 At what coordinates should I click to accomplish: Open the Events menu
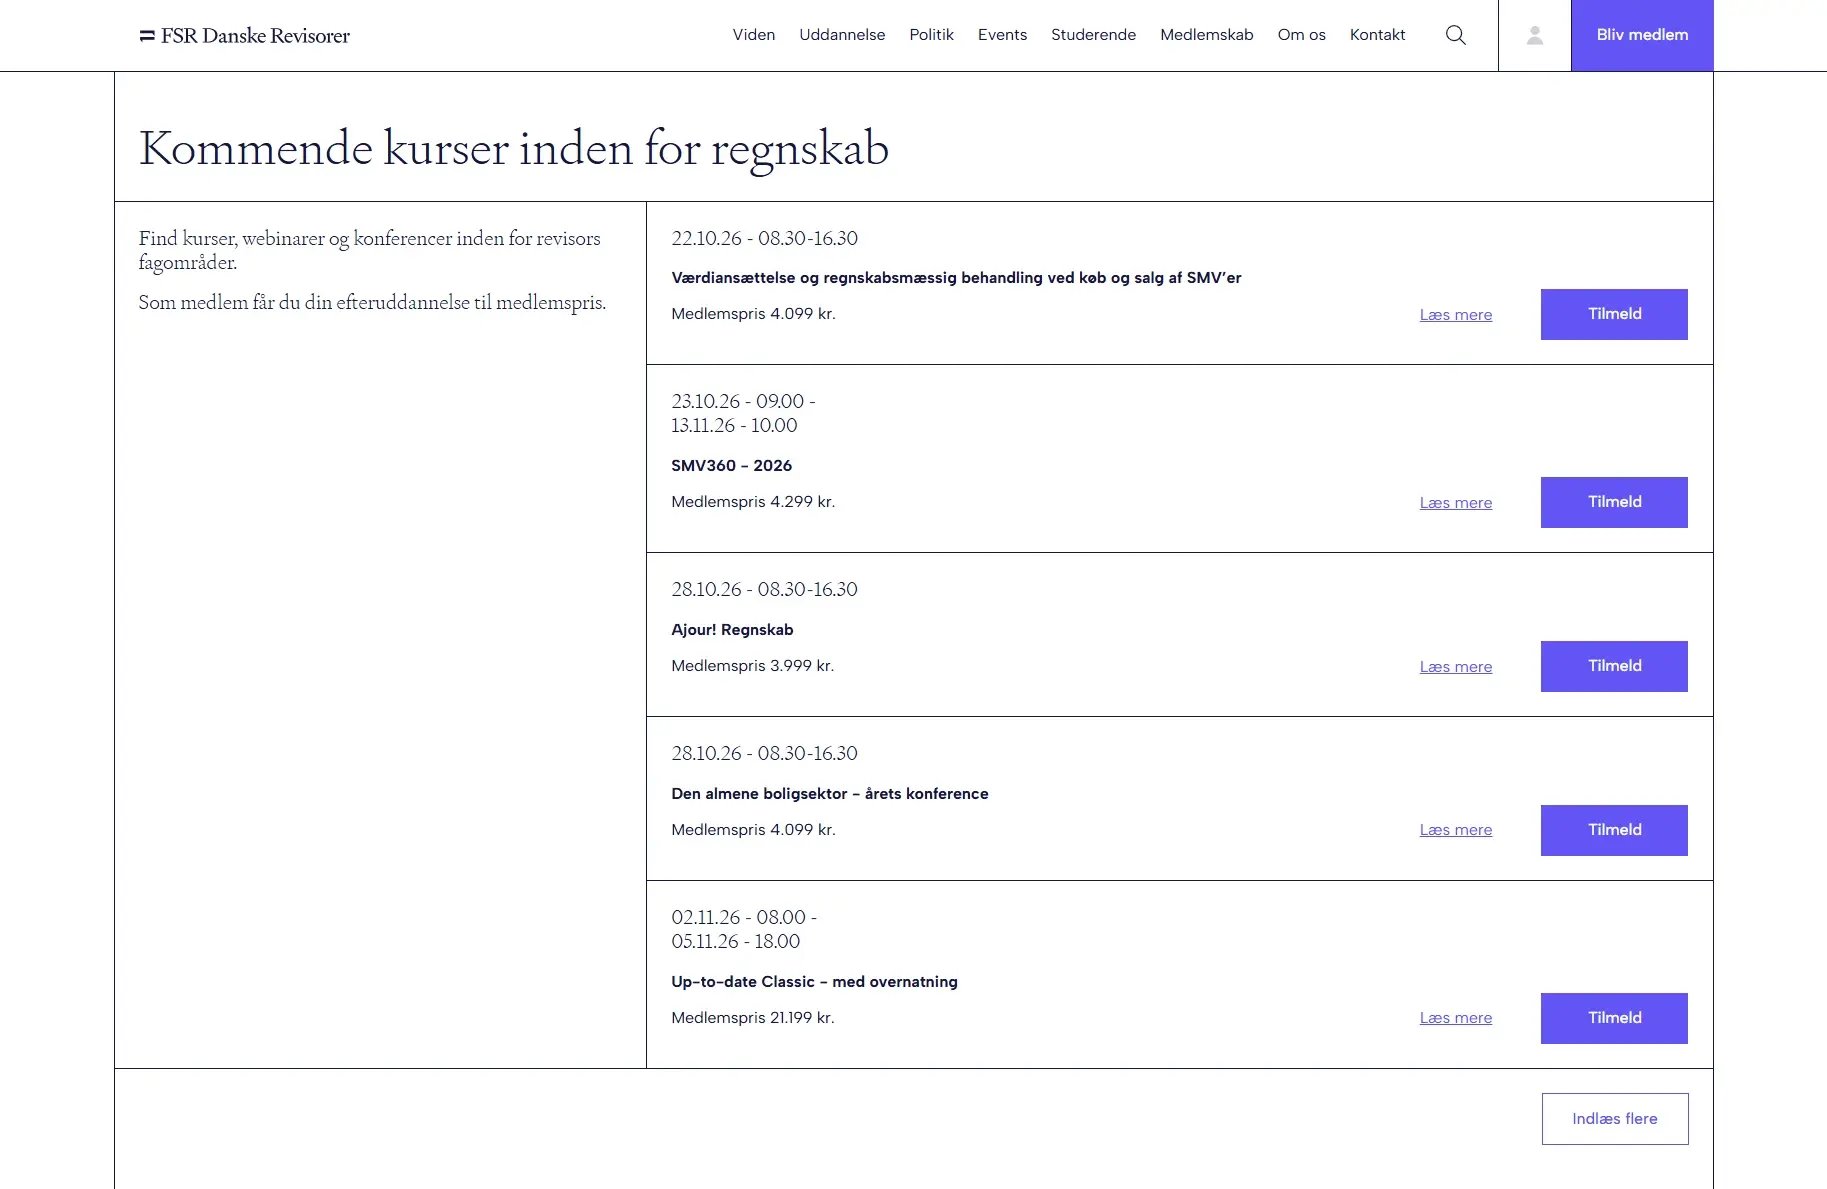(1002, 35)
